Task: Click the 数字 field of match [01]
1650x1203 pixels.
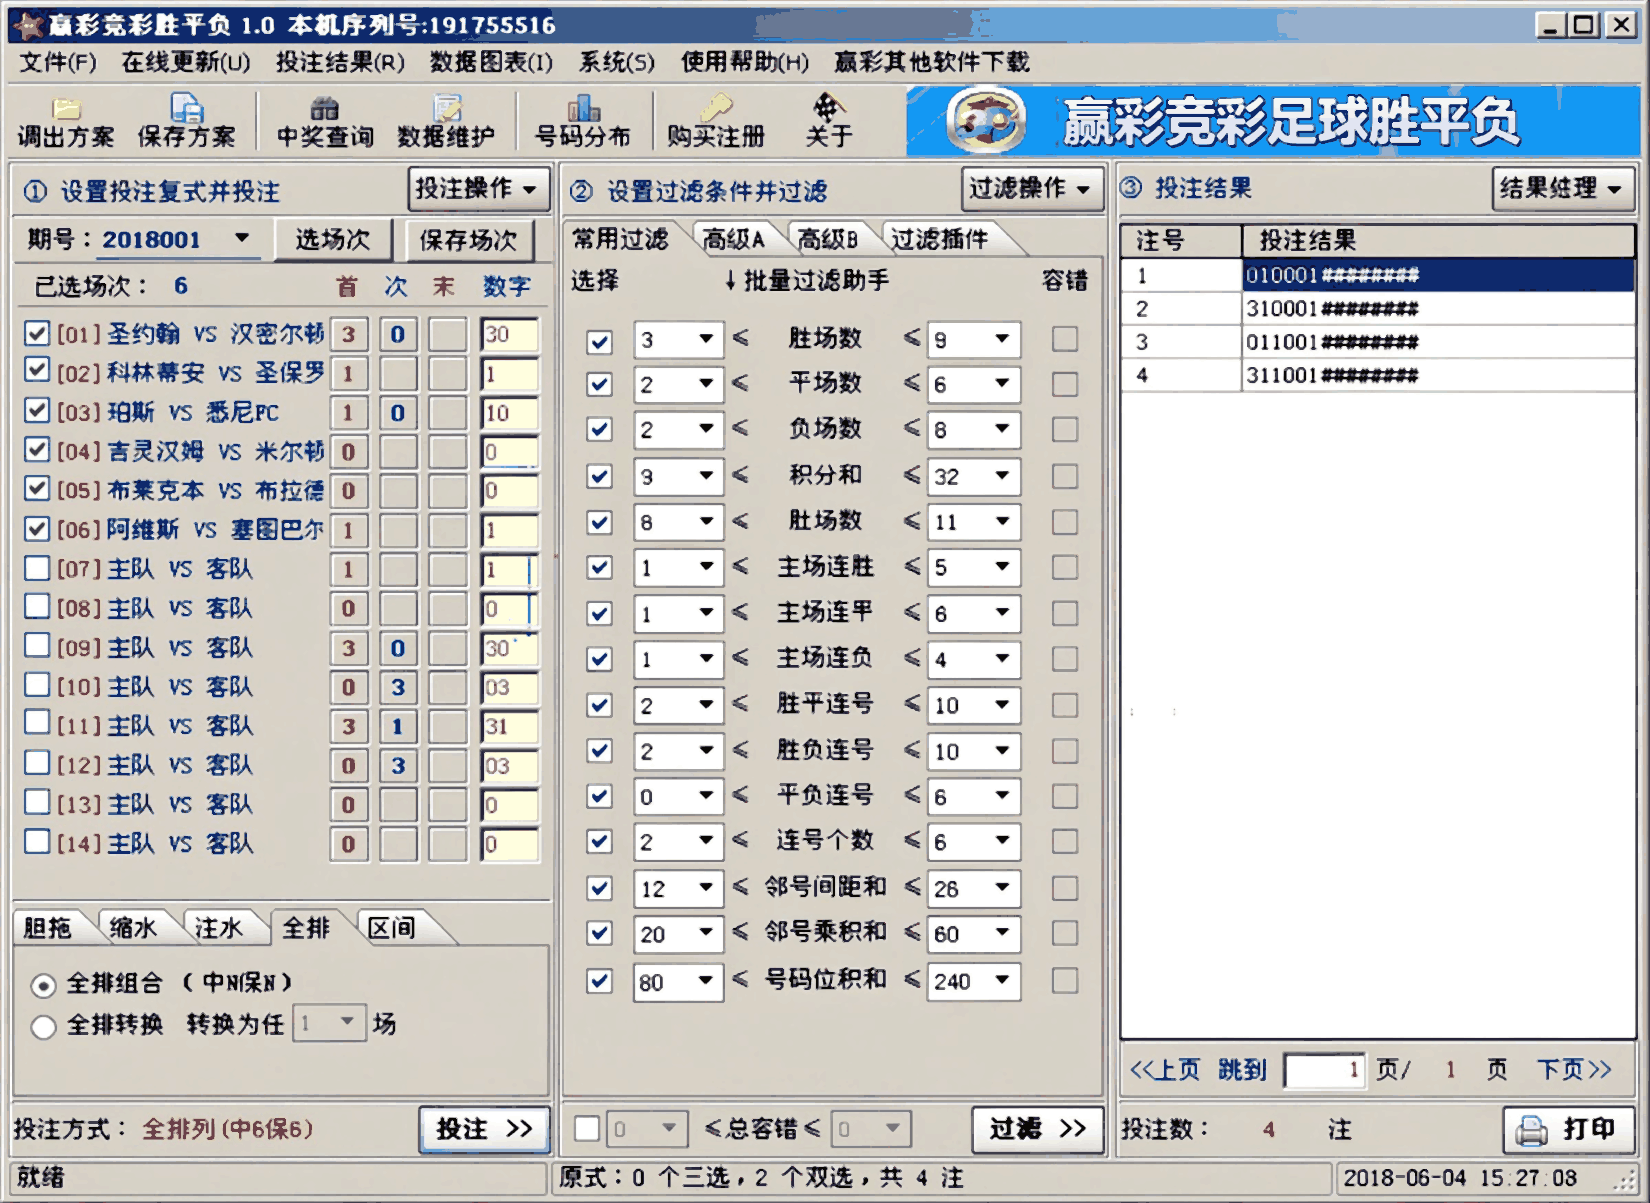Action: click(x=509, y=335)
